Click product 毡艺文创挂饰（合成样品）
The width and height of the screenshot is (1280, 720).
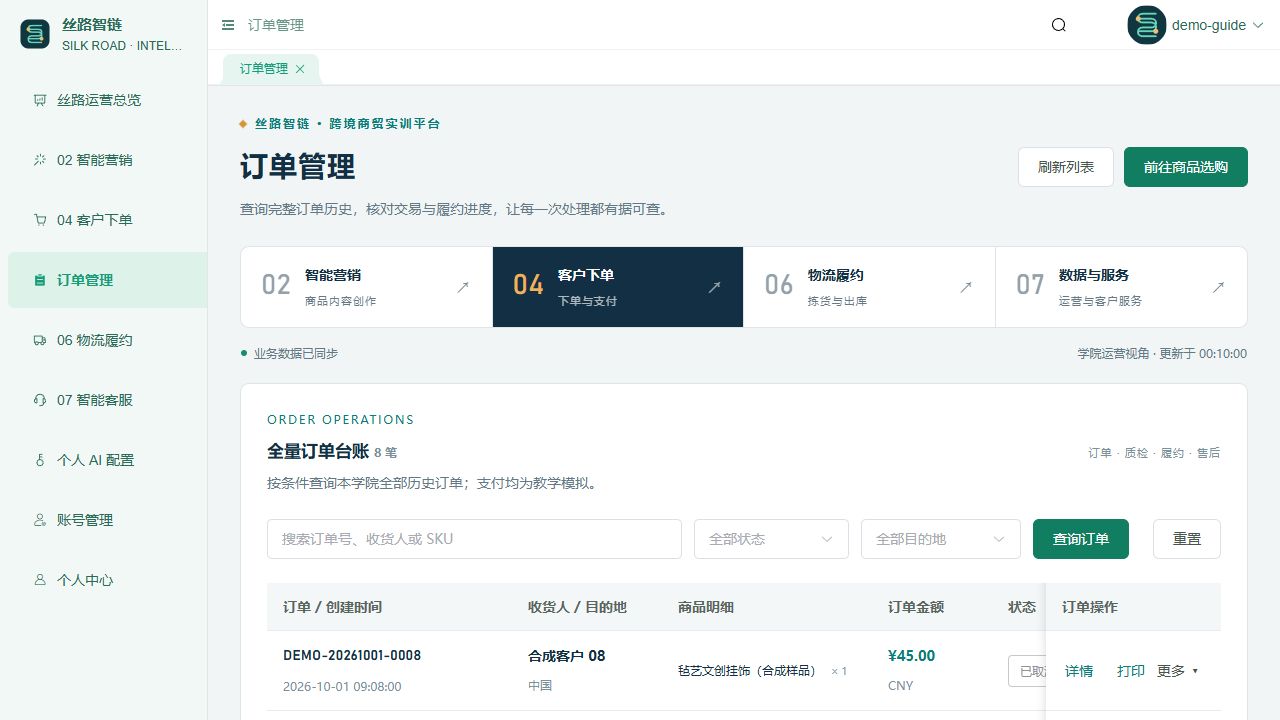[x=747, y=671]
